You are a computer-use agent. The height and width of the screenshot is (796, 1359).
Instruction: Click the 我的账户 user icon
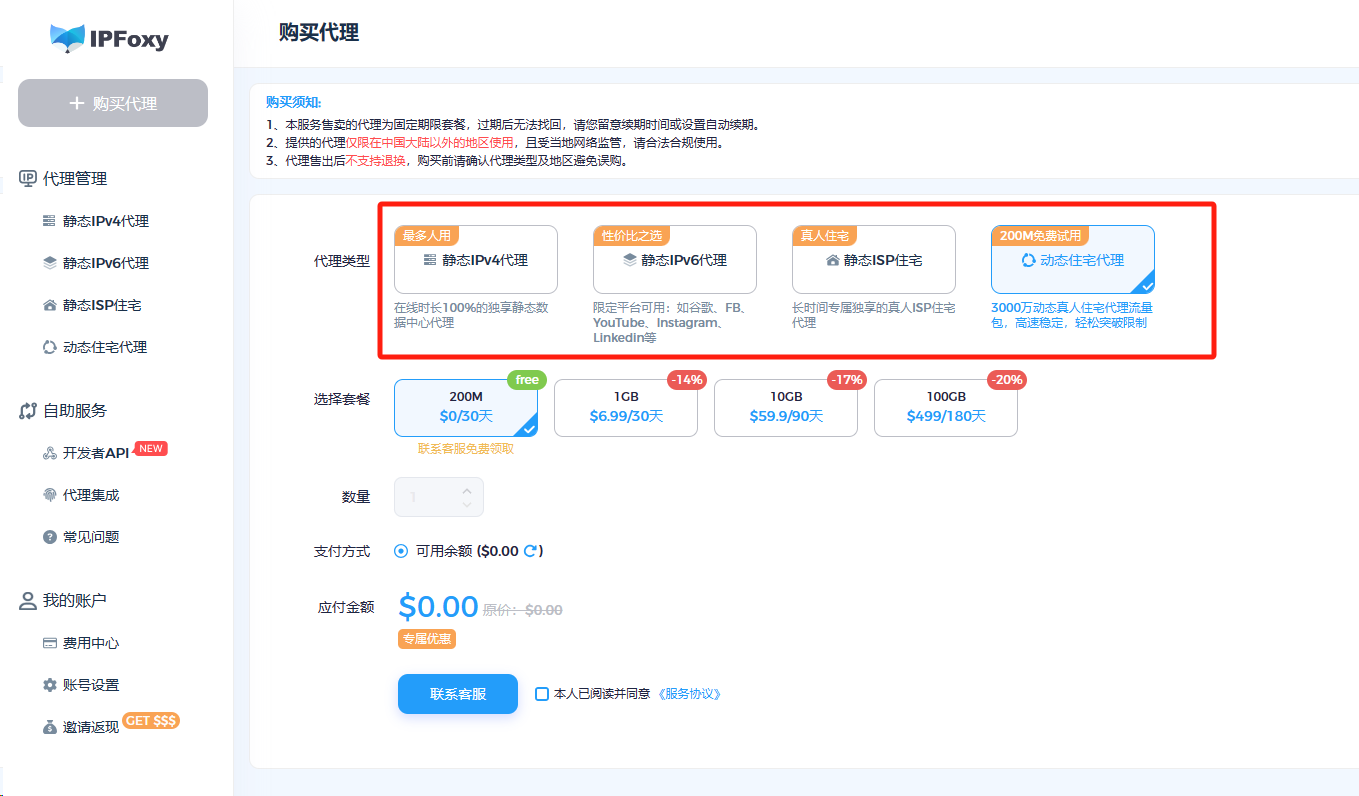(28, 601)
